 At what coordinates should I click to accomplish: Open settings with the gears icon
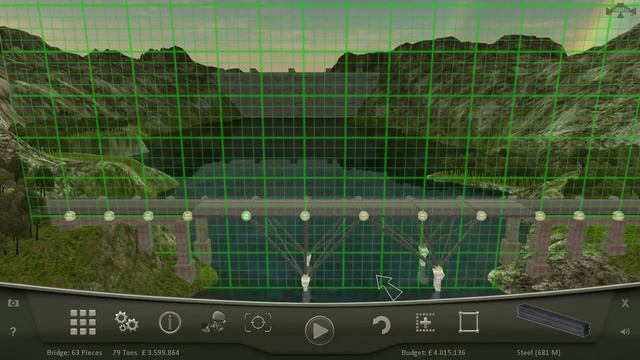tap(126, 322)
